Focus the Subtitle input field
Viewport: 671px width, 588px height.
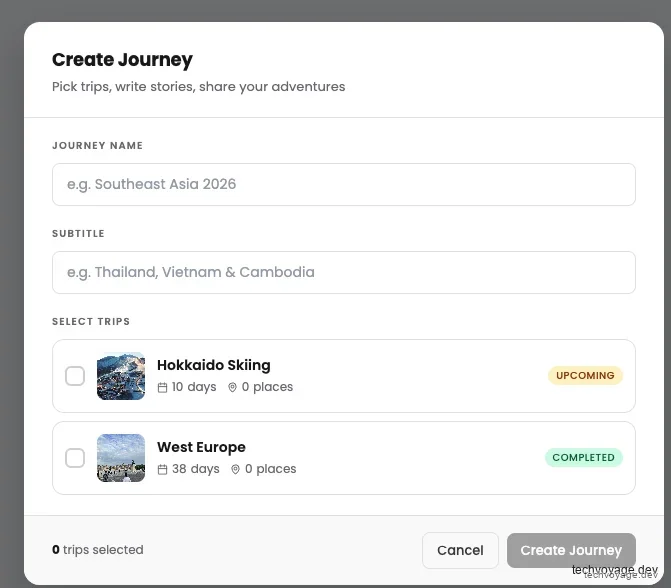(x=344, y=273)
